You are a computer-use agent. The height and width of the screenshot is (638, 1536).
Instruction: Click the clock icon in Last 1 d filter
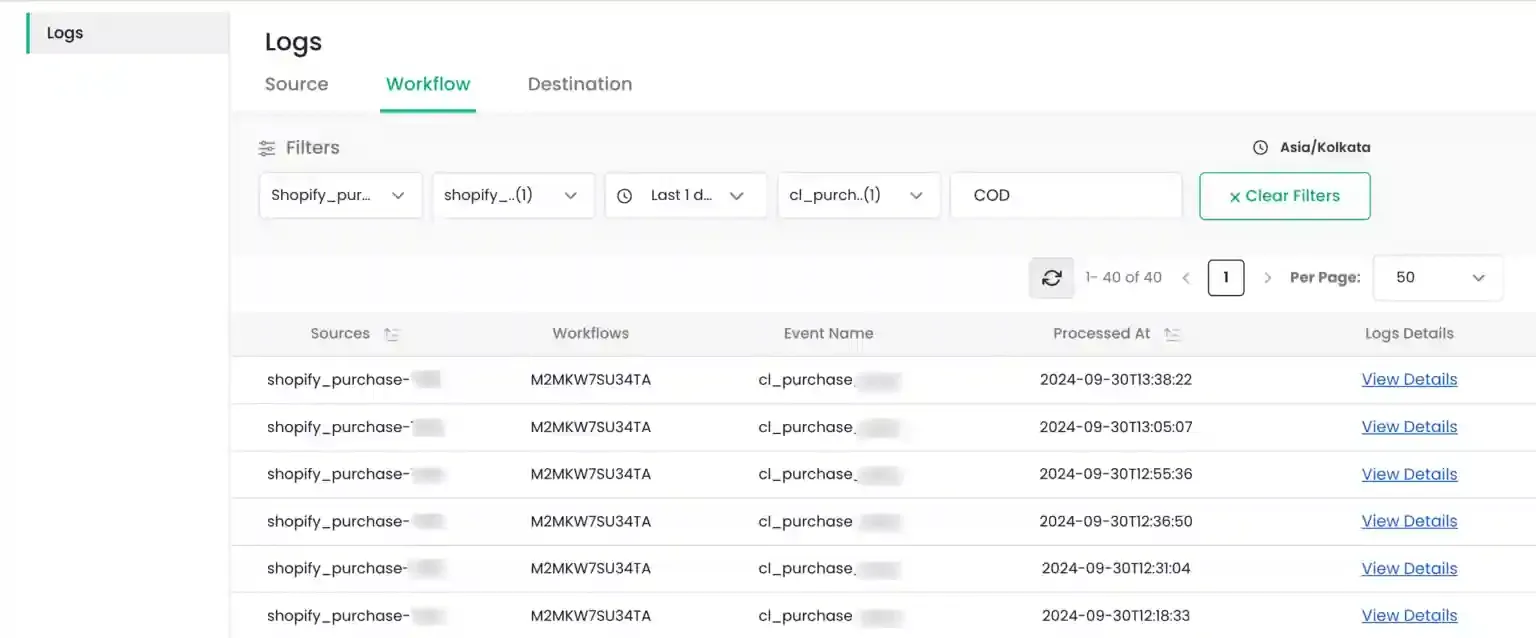625,196
